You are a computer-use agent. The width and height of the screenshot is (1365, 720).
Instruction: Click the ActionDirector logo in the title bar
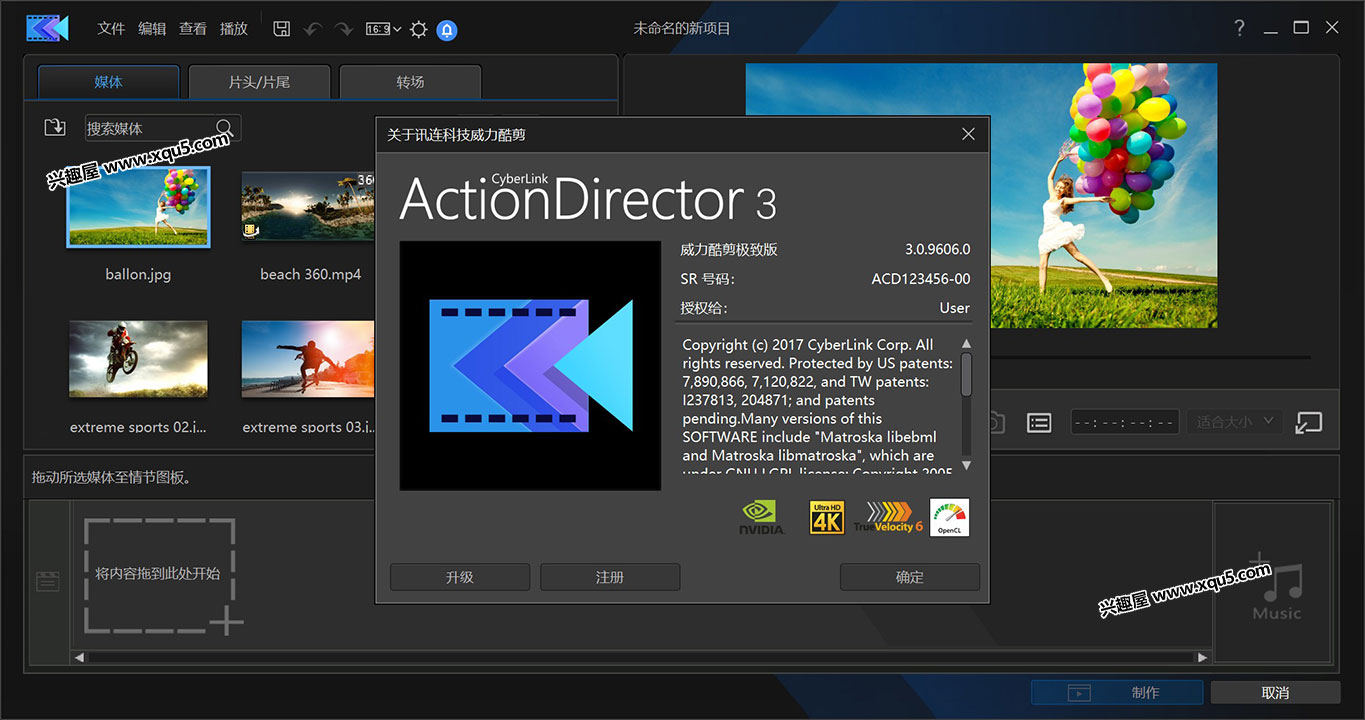click(47, 28)
